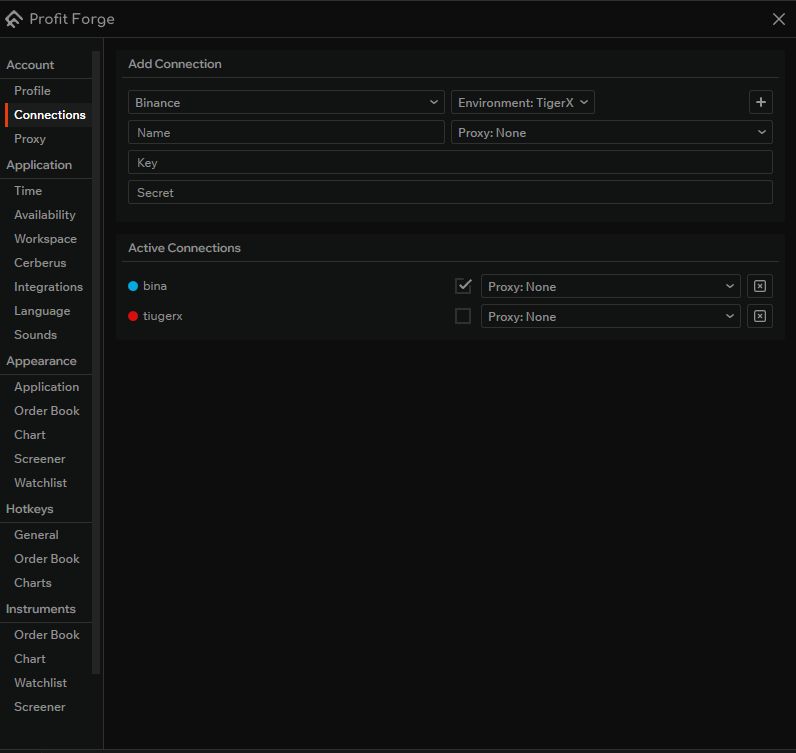Click the Active Connections heading
The width and height of the screenshot is (796, 753).
(184, 248)
